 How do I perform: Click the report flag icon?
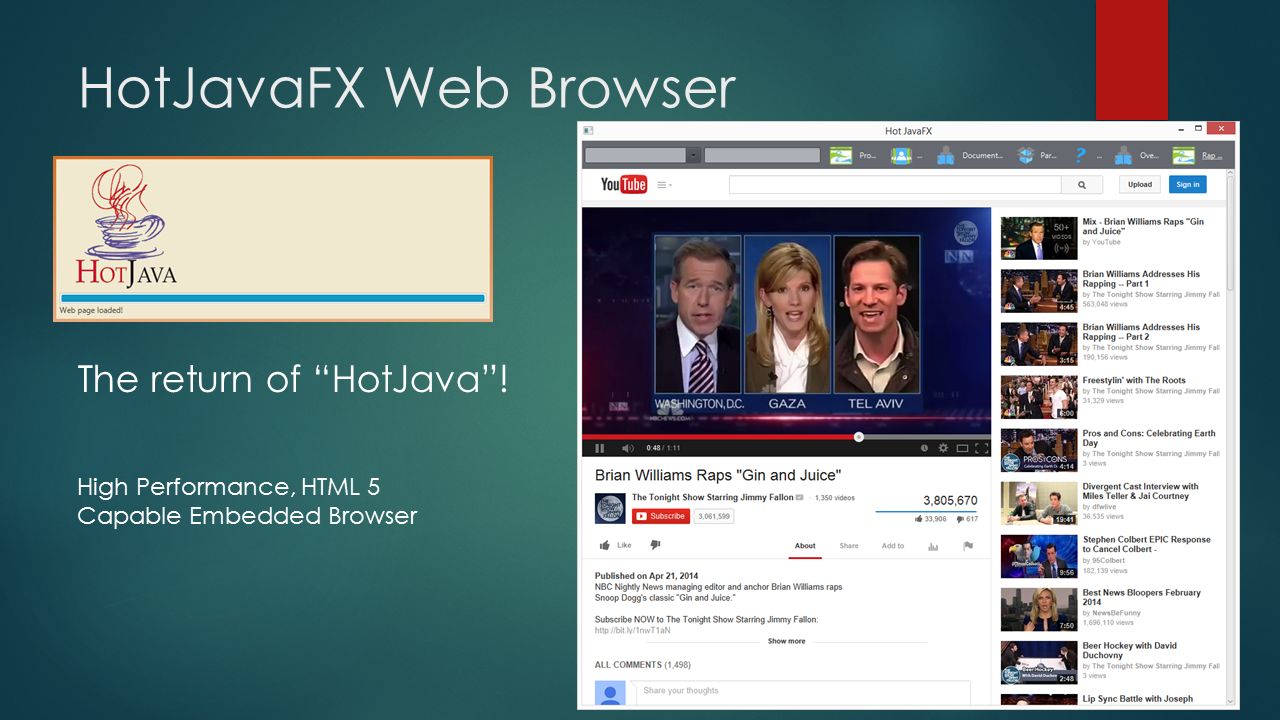coord(967,546)
